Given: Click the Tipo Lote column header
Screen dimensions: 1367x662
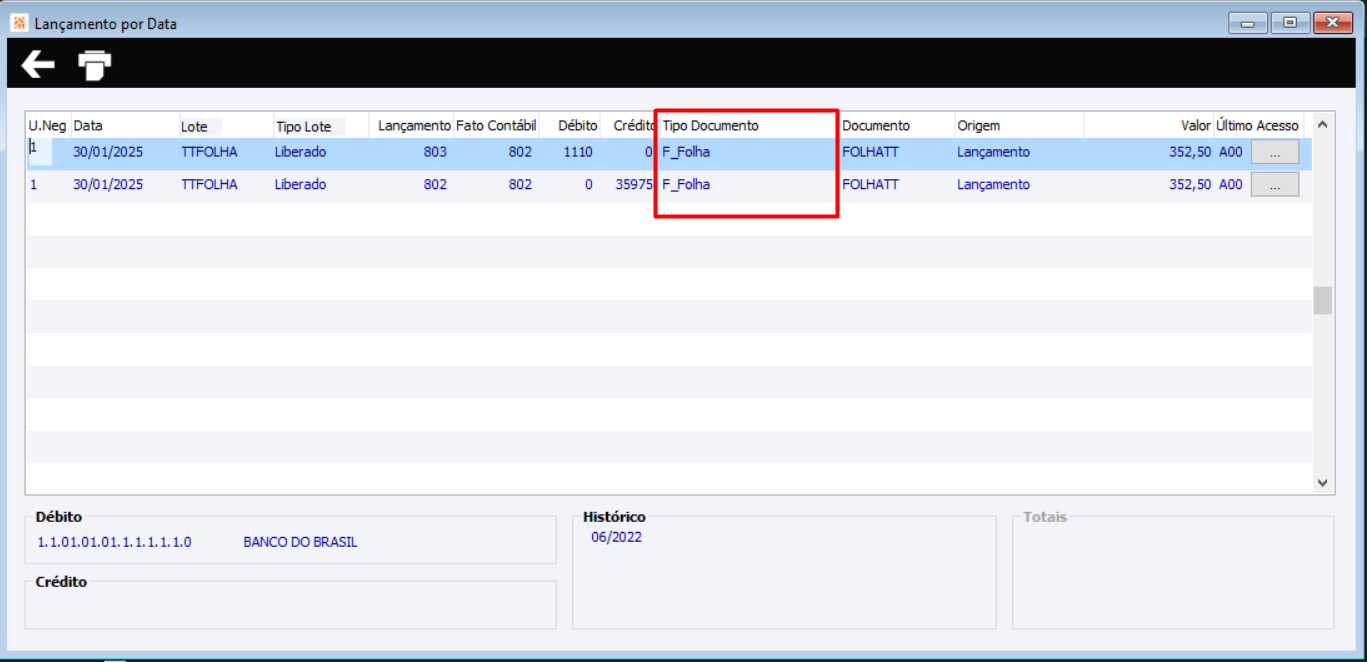Looking at the screenshot, I should point(302,127).
